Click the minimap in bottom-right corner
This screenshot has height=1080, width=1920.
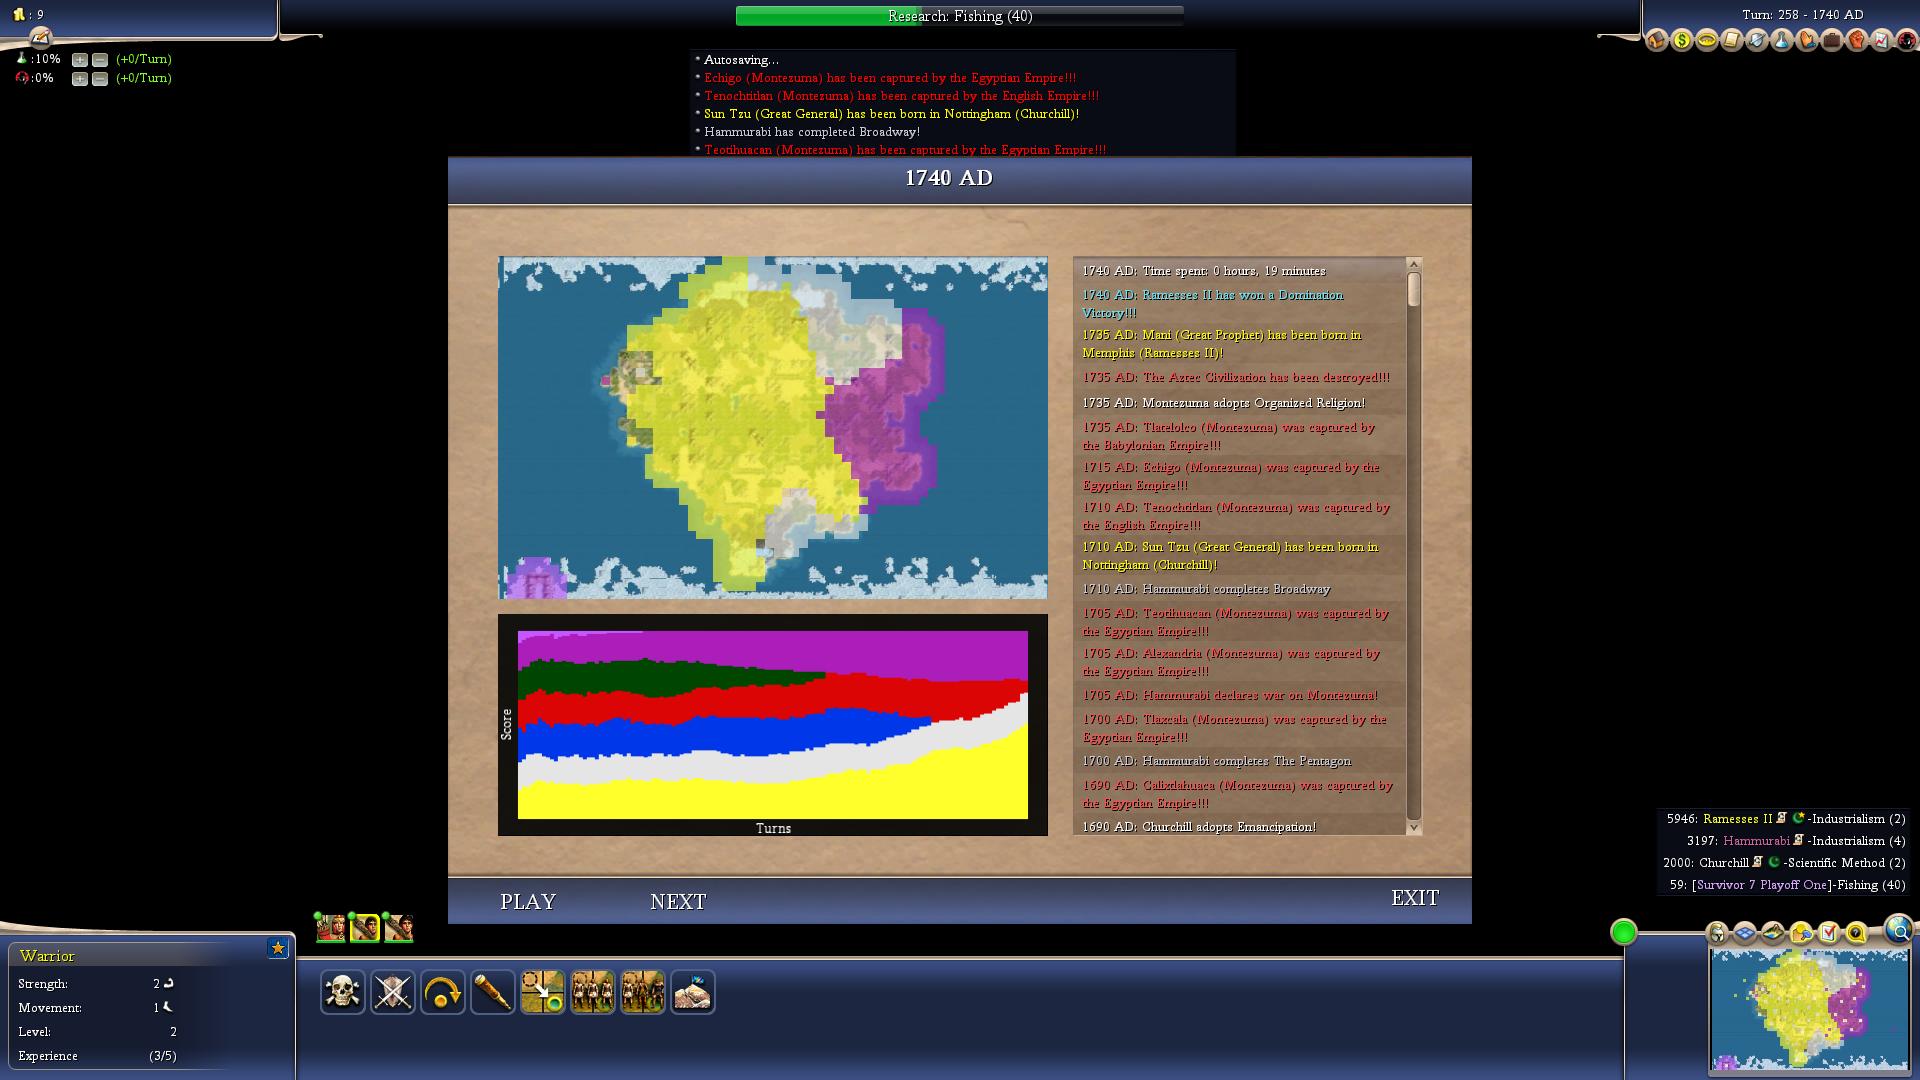click(1810, 1010)
